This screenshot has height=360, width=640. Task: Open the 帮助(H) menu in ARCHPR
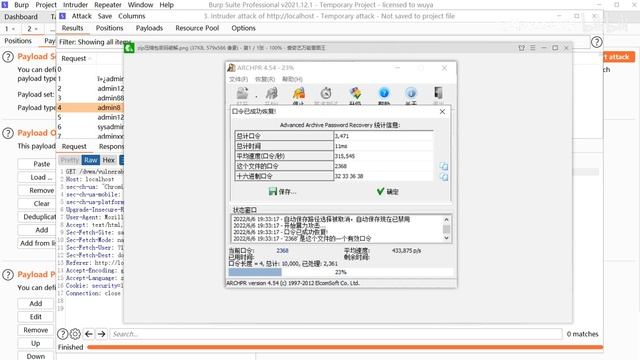292,79
